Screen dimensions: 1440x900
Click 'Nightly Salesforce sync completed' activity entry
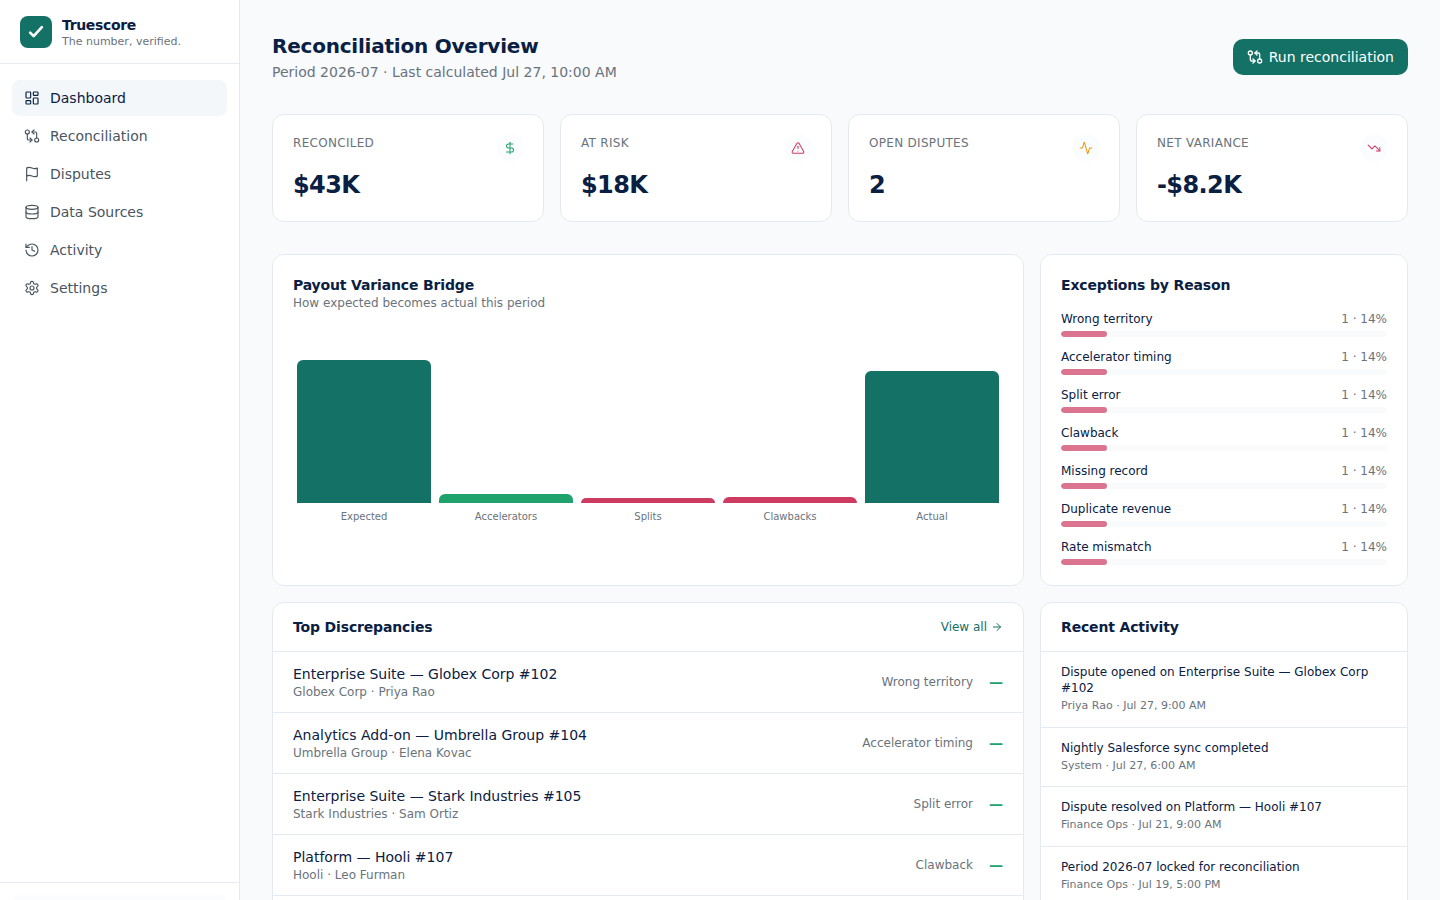[1224, 757]
